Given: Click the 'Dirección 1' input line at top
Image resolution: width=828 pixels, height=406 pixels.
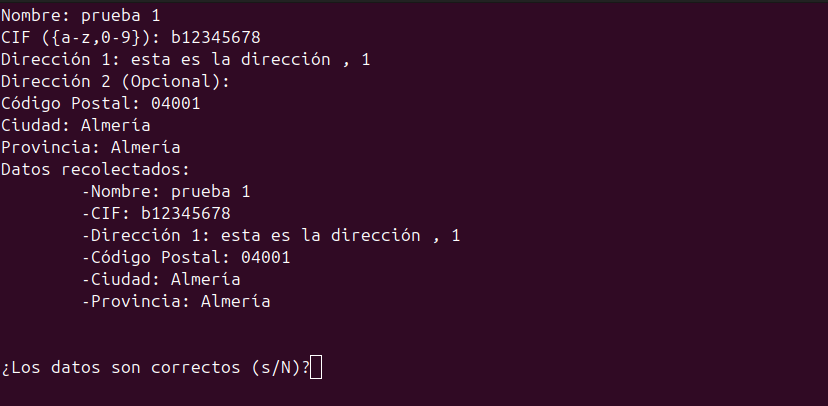Looking at the screenshot, I should [185, 60].
